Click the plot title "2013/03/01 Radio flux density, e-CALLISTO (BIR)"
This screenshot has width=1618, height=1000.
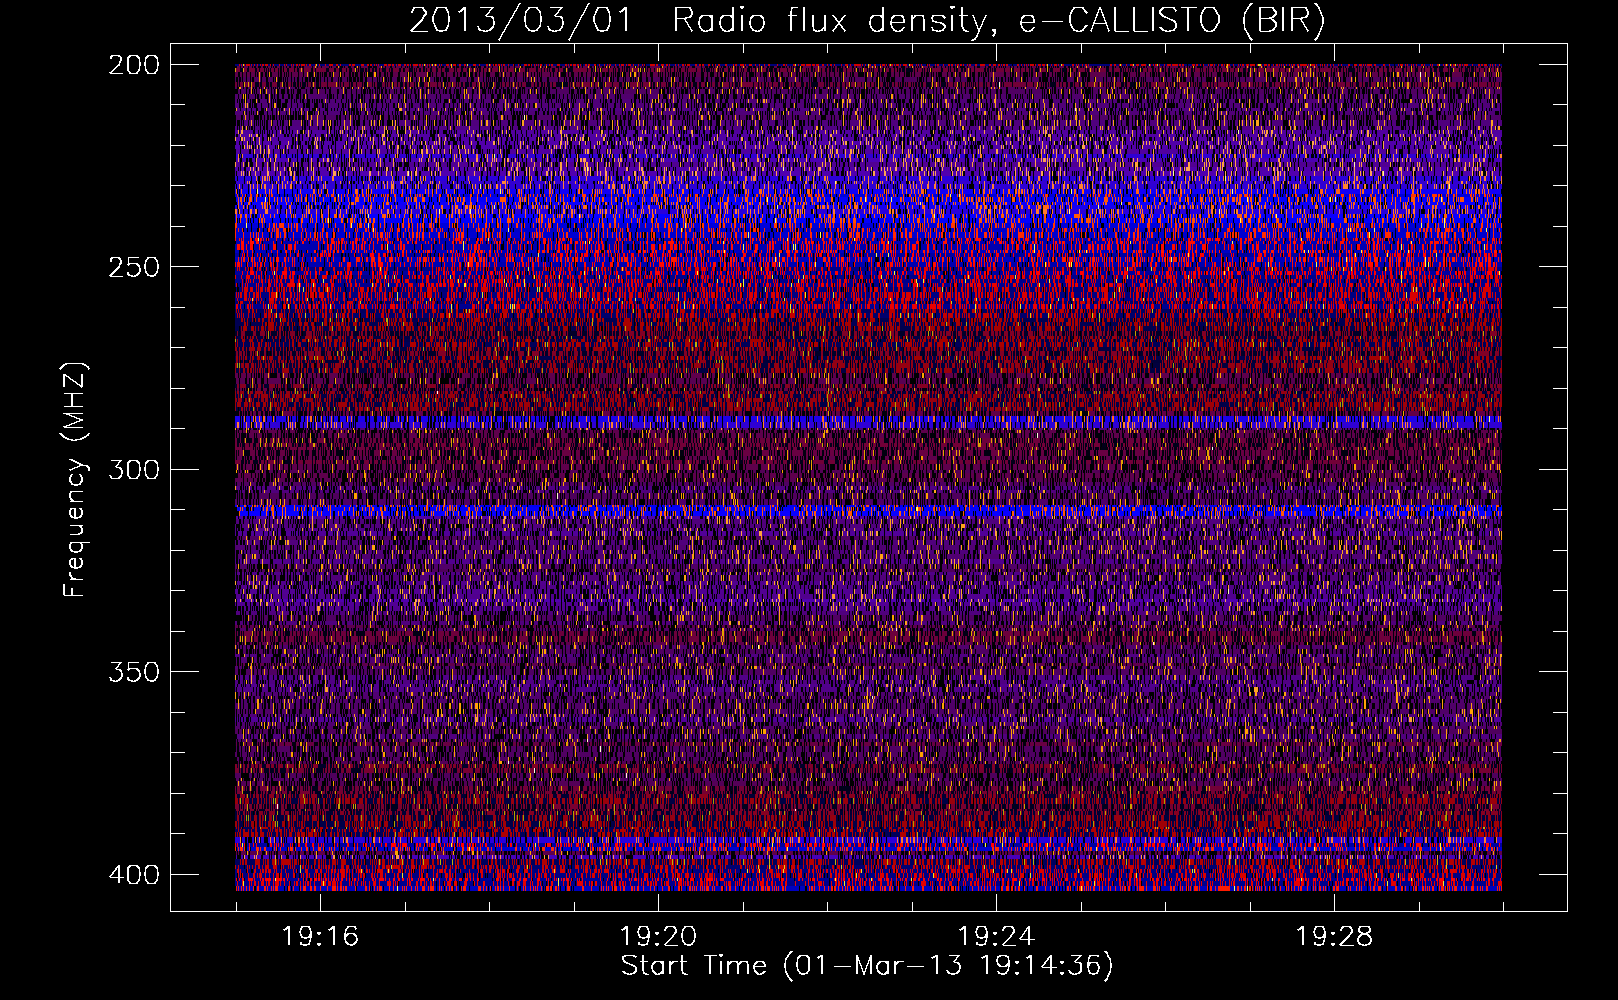point(867,21)
